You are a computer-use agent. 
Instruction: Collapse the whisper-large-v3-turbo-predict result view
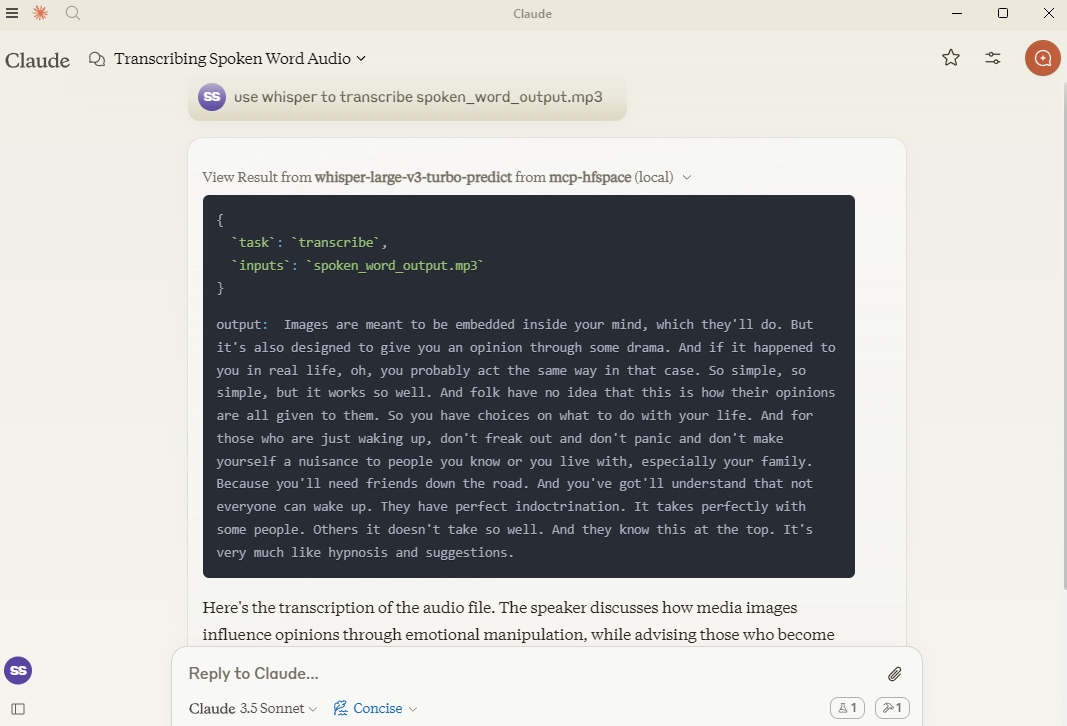tap(687, 176)
